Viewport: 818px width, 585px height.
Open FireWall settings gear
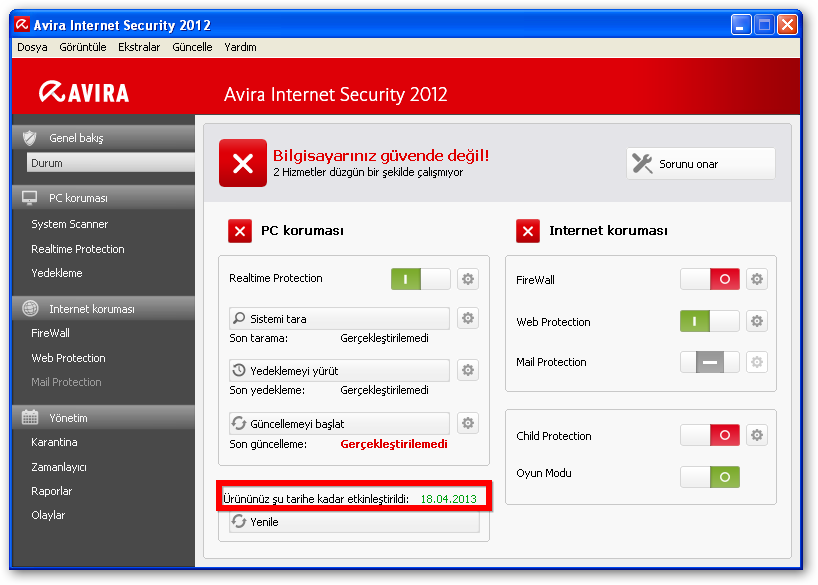[x=756, y=279]
